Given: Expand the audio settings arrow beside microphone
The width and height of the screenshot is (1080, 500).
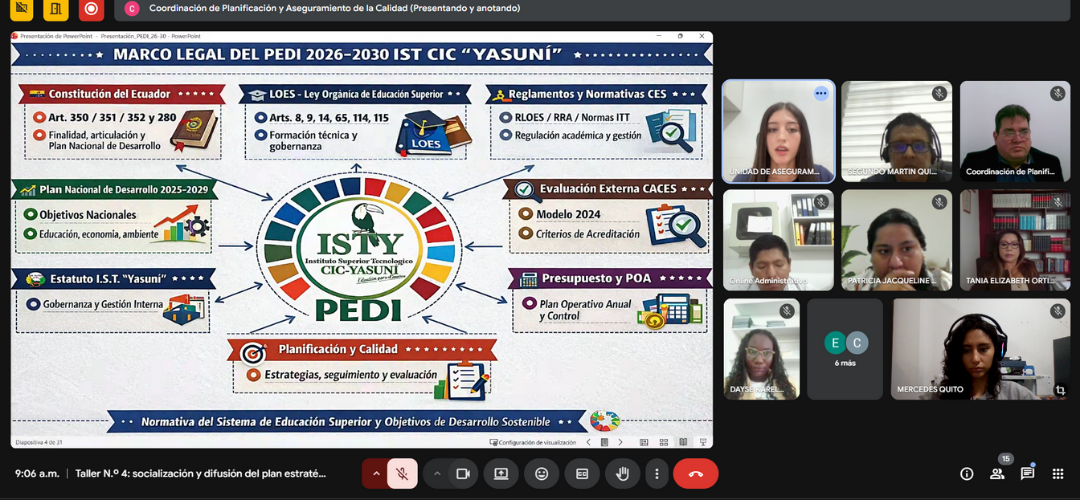Looking at the screenshot, I should coord(376,473).
